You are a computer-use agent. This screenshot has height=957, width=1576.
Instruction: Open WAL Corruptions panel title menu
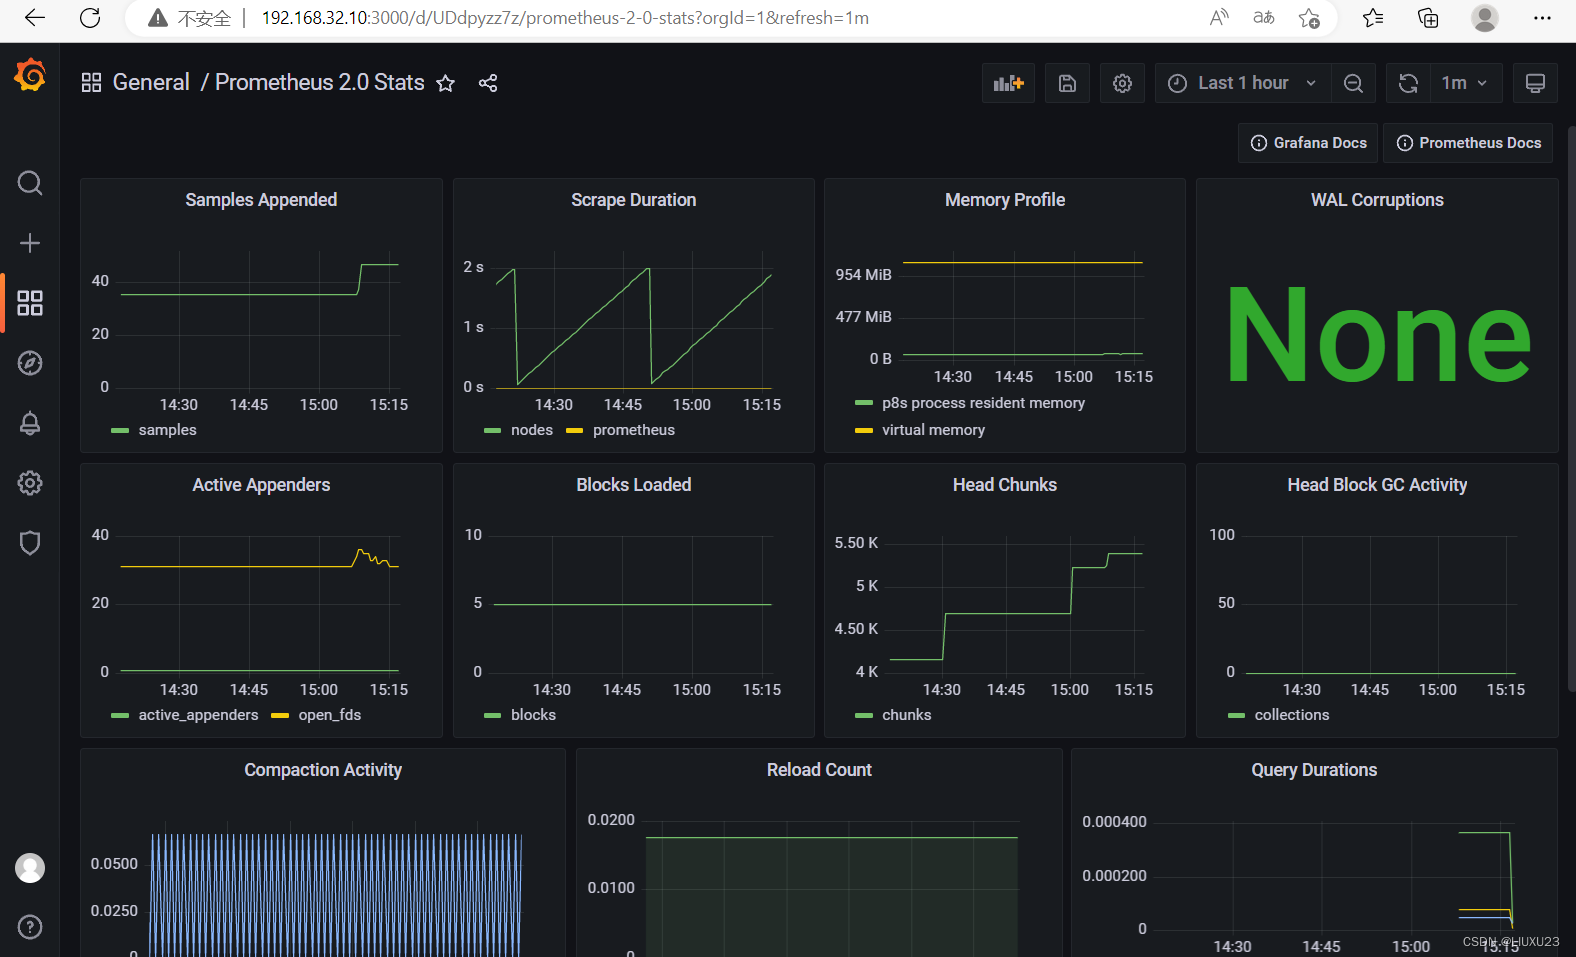point(1377,200)
